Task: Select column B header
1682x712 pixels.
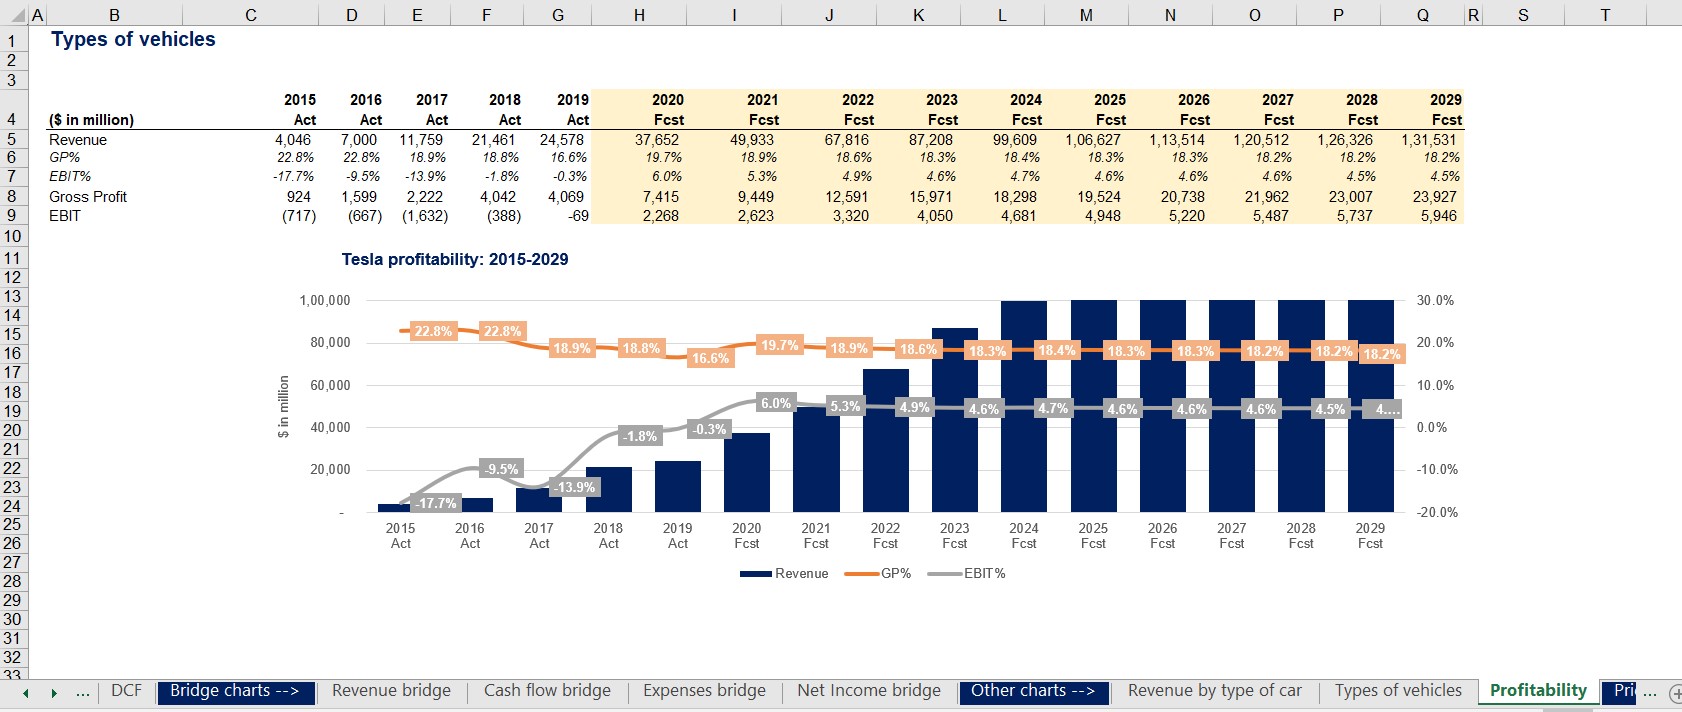Action: pyautogui.click(x=114, y=15)
